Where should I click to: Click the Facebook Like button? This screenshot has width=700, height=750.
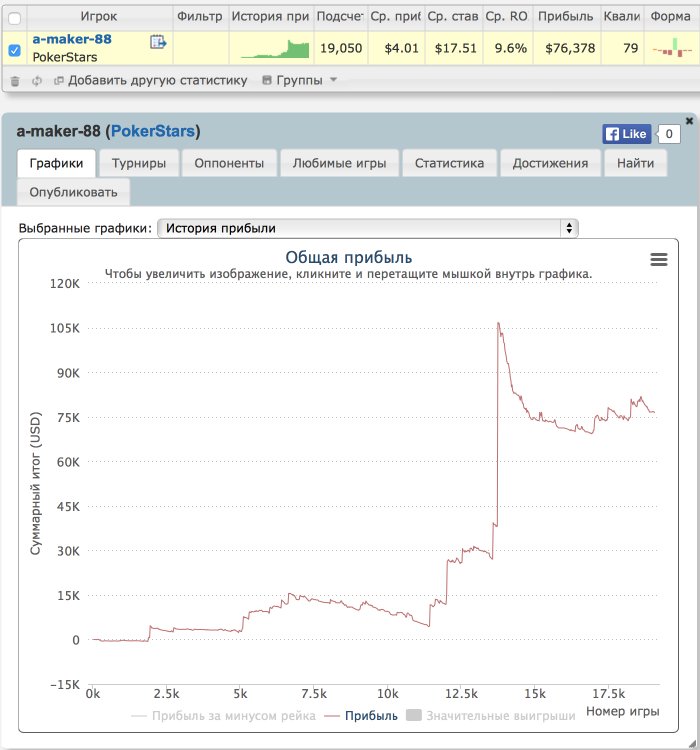627,134
